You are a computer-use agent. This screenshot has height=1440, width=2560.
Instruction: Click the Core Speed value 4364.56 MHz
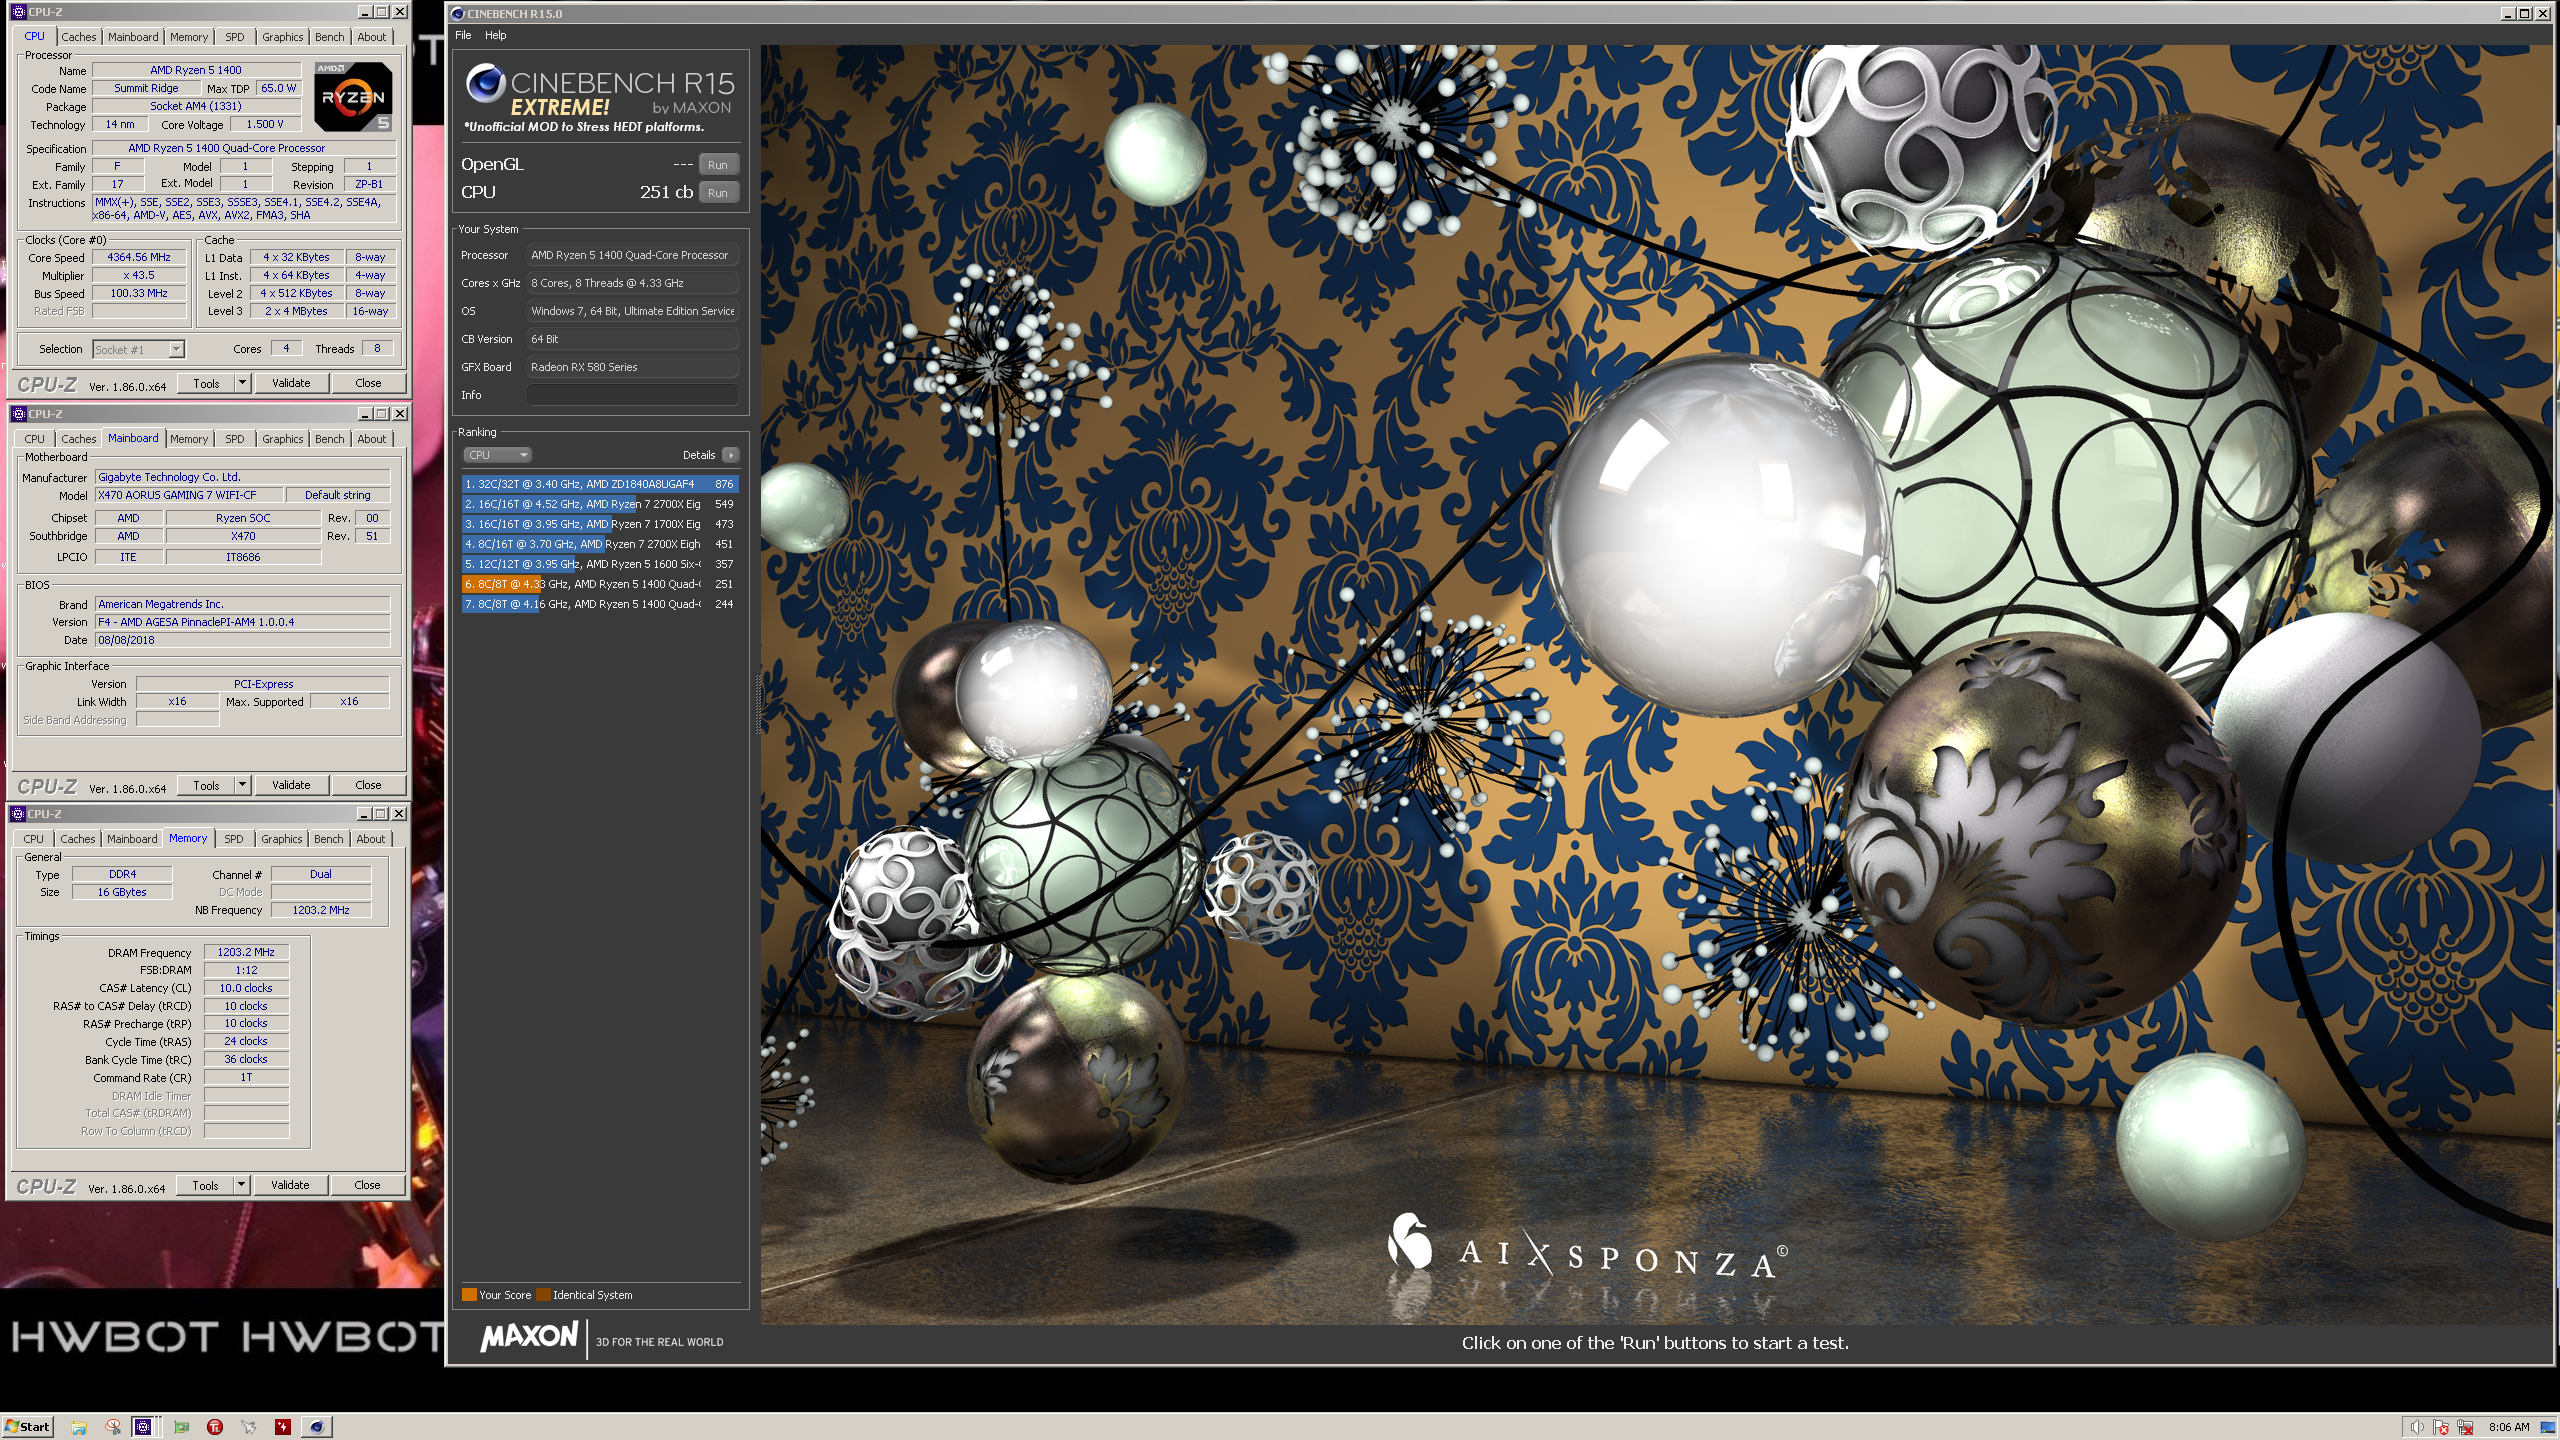pyautogui.click(x=139, y=257)
